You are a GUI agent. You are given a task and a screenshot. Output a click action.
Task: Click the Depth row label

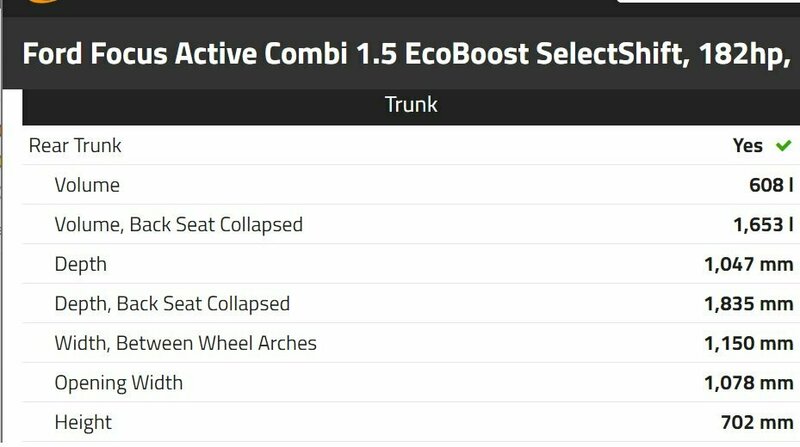point(80,265)
